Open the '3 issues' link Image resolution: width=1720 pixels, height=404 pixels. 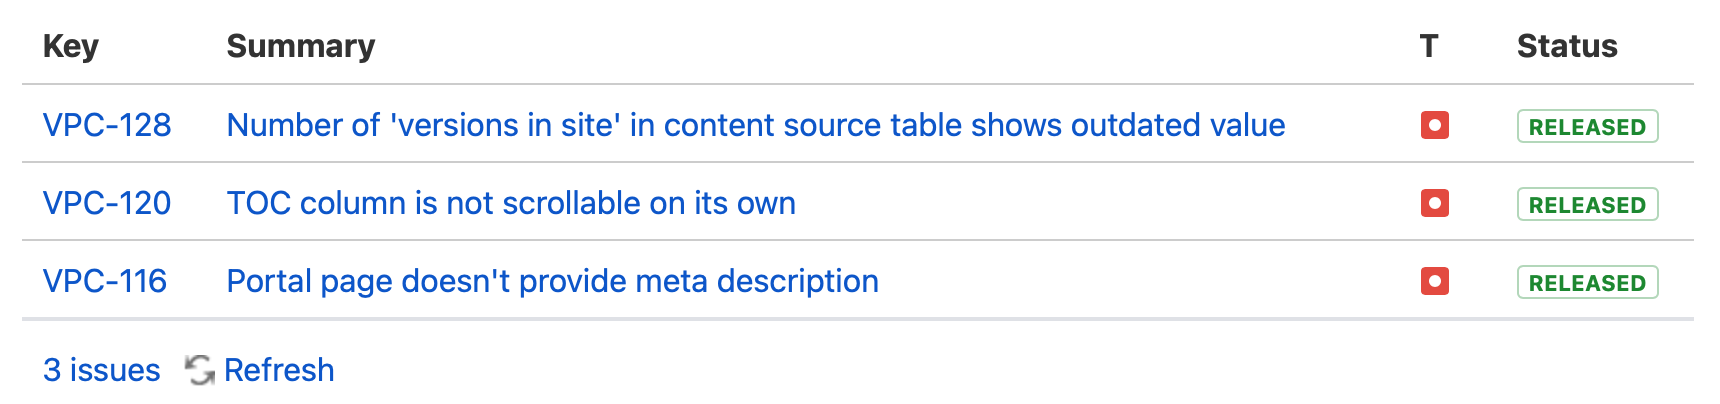tap(101, 370)
